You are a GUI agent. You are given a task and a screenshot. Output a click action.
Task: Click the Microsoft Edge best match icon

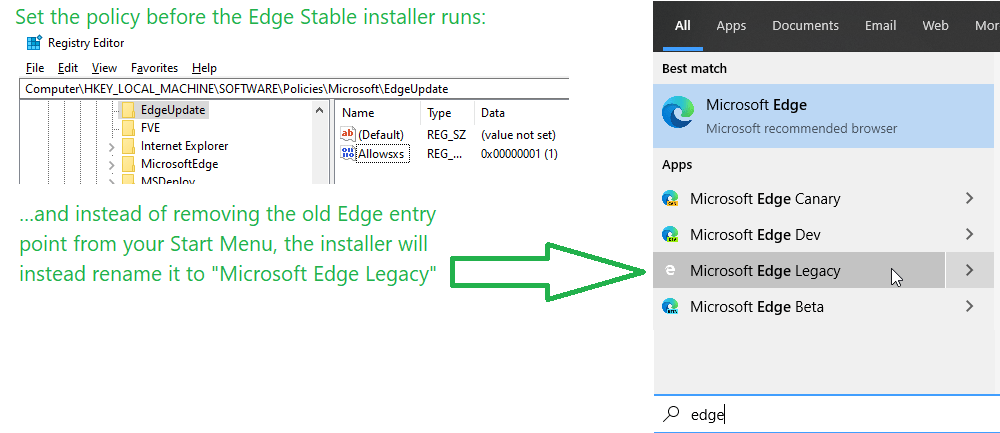pos(678,115)
